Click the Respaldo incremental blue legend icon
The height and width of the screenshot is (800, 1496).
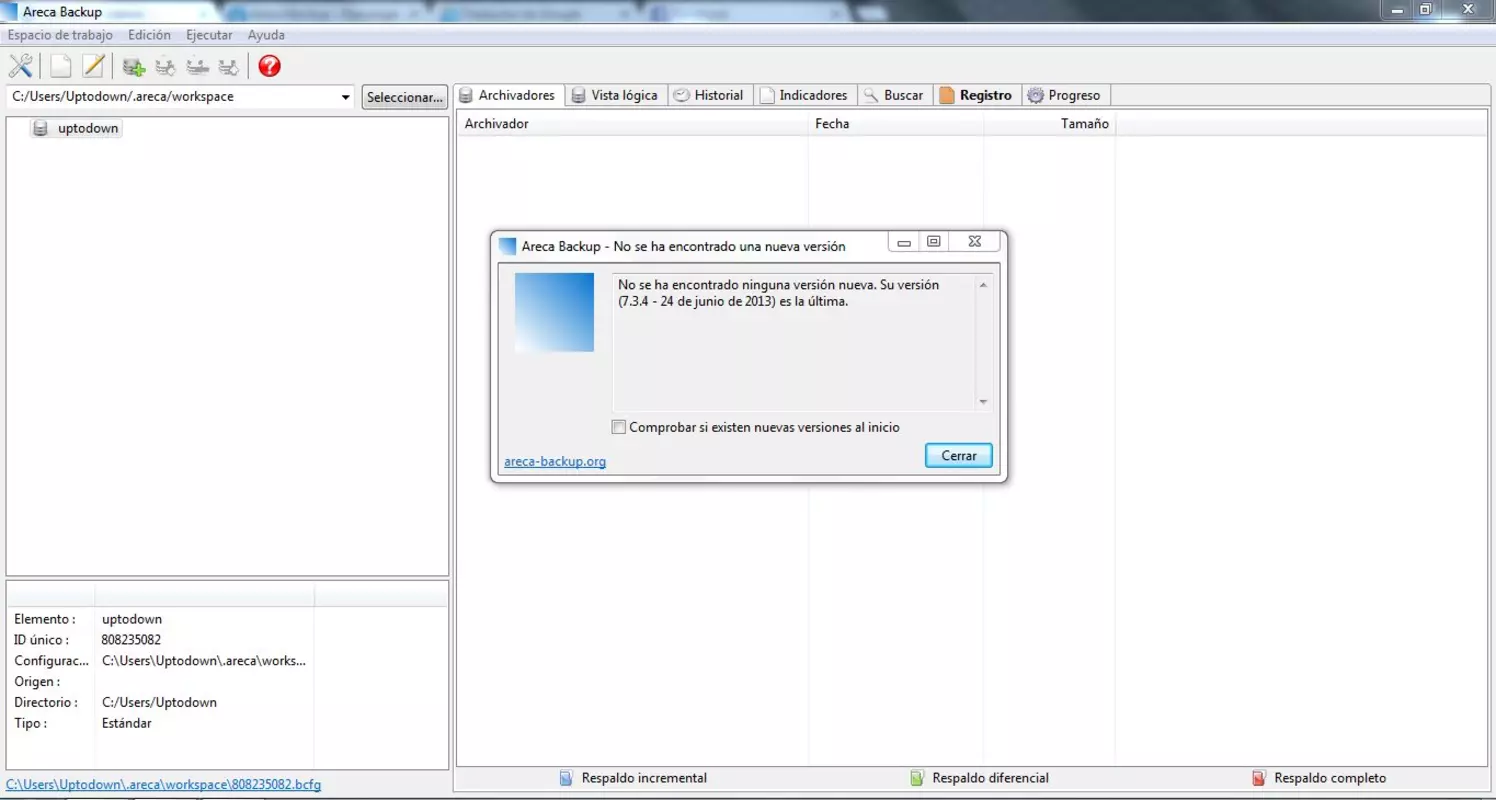(x=565, y=778)
